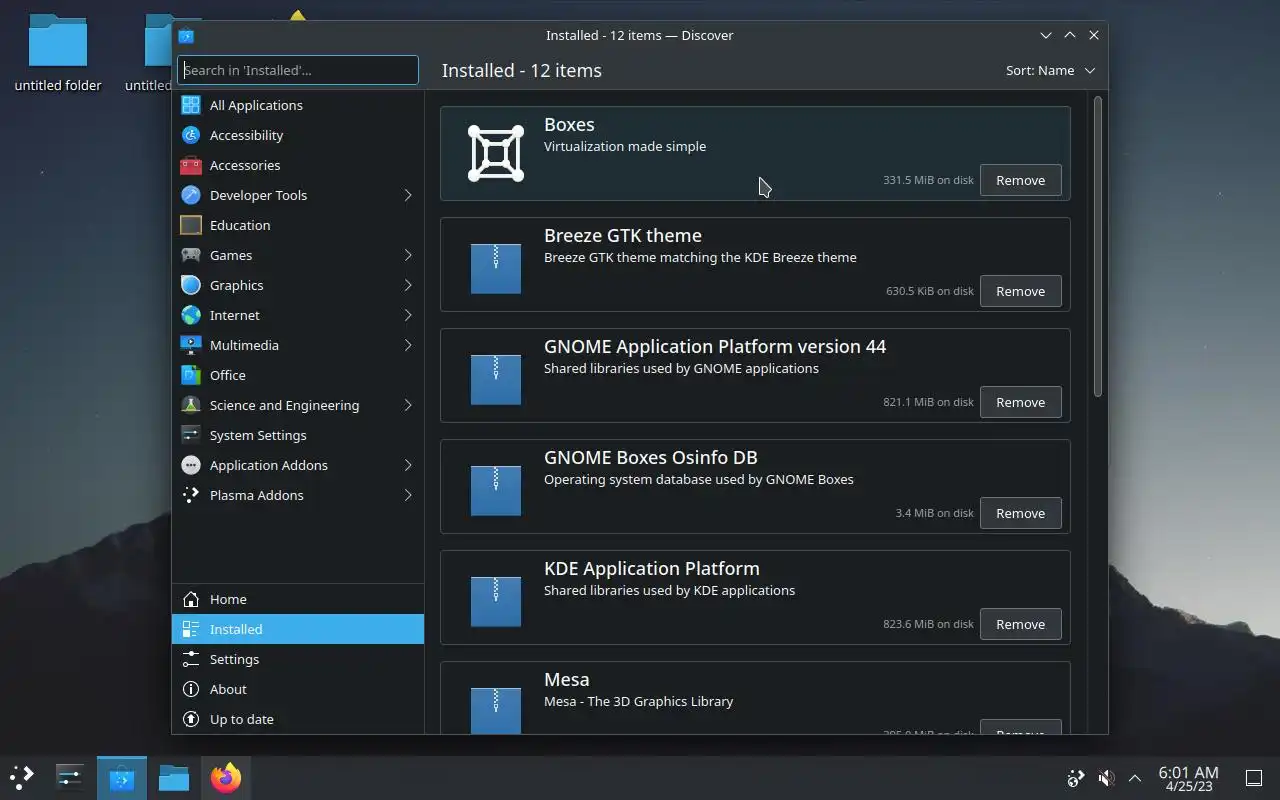Expand the Multimedia subcategories arrow
Image resolution: width=1280 pixels, height=800 pixels.
tap(408, 345)
